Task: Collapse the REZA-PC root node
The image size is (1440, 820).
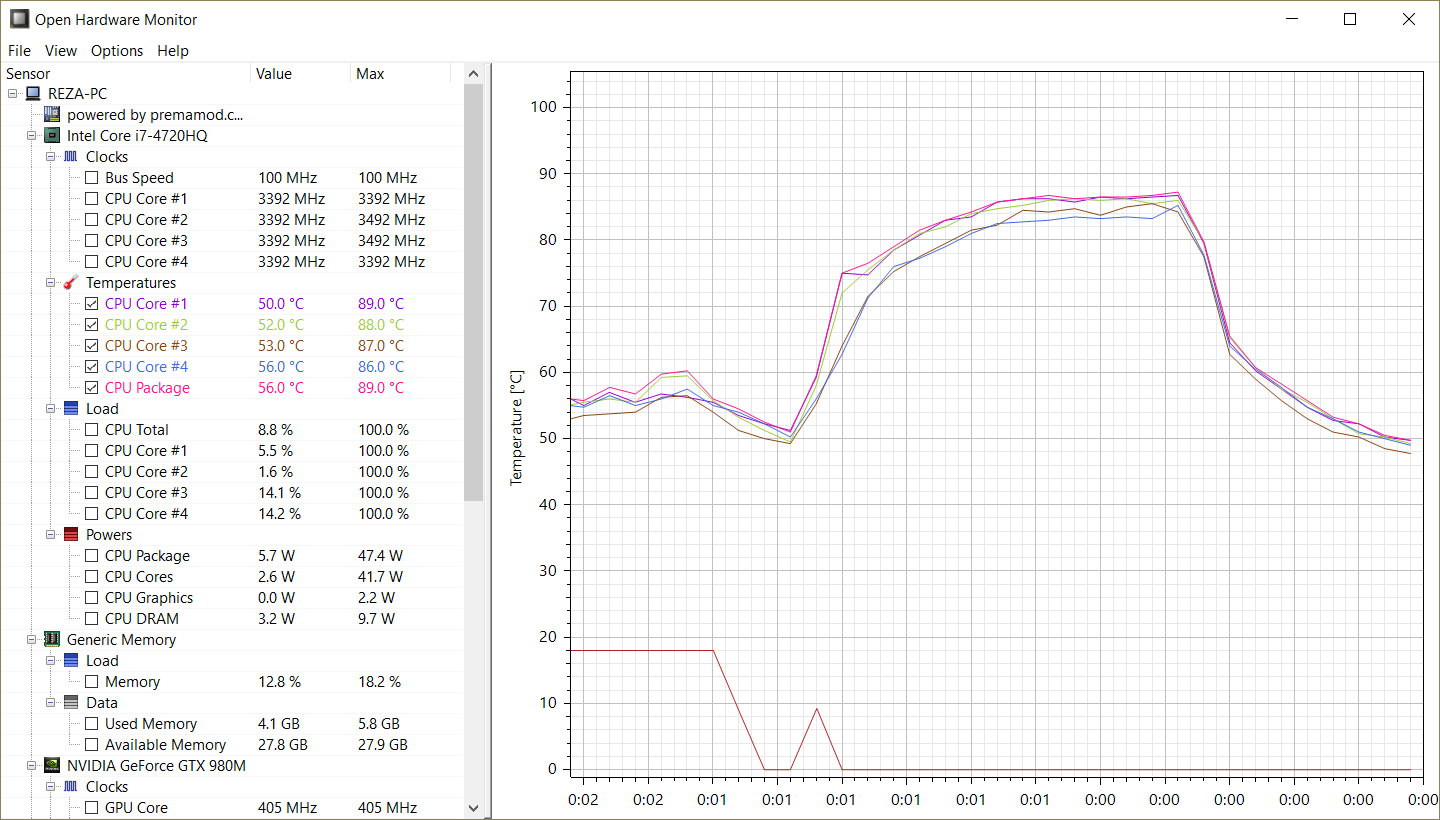Action: point(13,93)
